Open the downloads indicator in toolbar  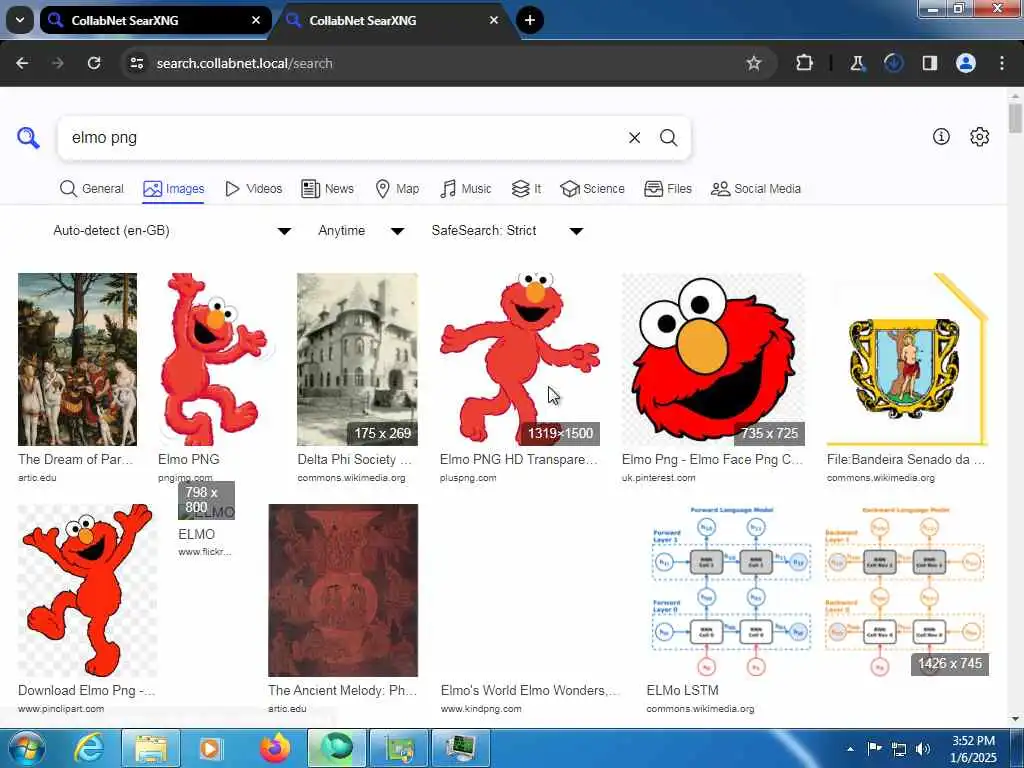pos(893,63)
